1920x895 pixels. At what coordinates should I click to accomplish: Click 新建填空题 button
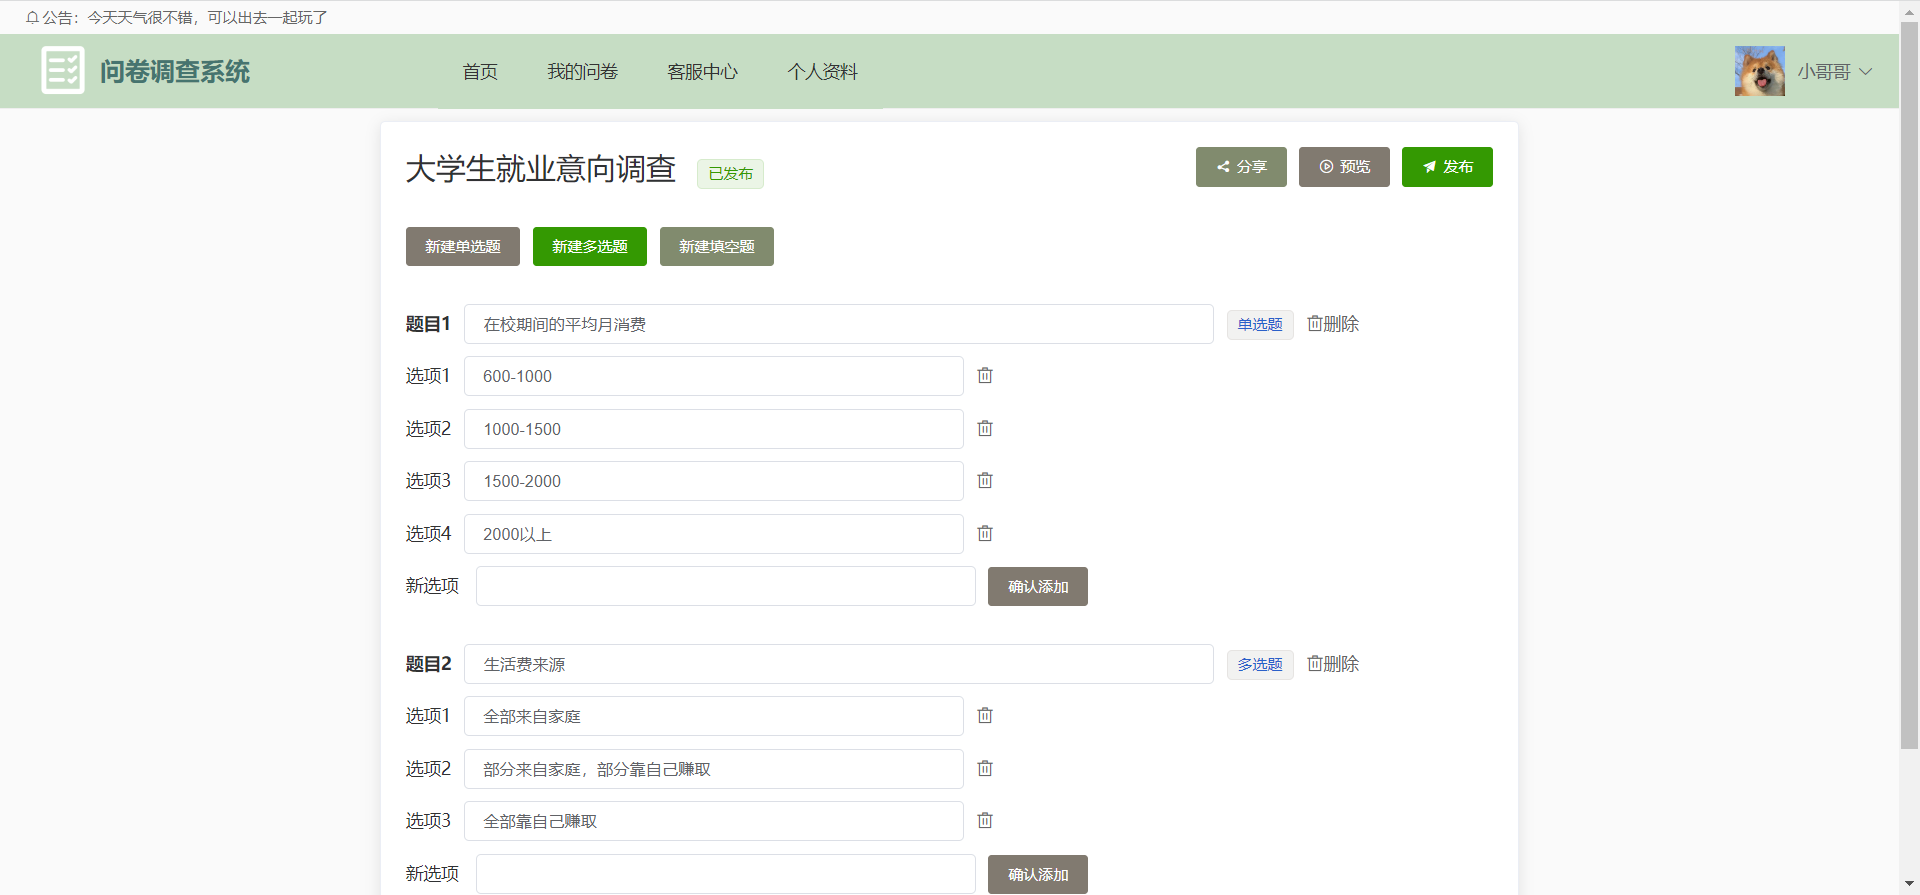coord(717,246)
